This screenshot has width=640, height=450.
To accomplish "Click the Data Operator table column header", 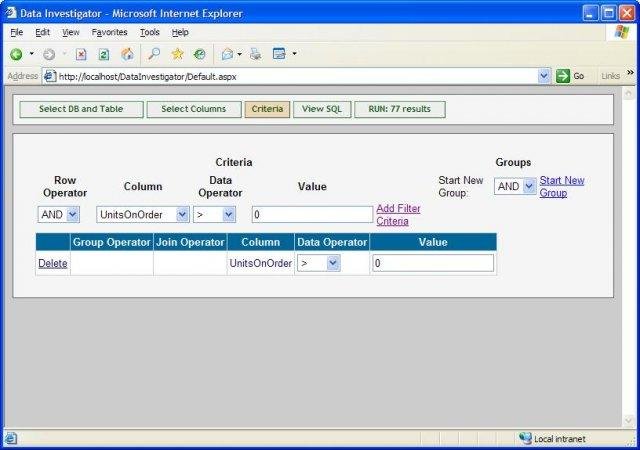I will pos(332,242).
